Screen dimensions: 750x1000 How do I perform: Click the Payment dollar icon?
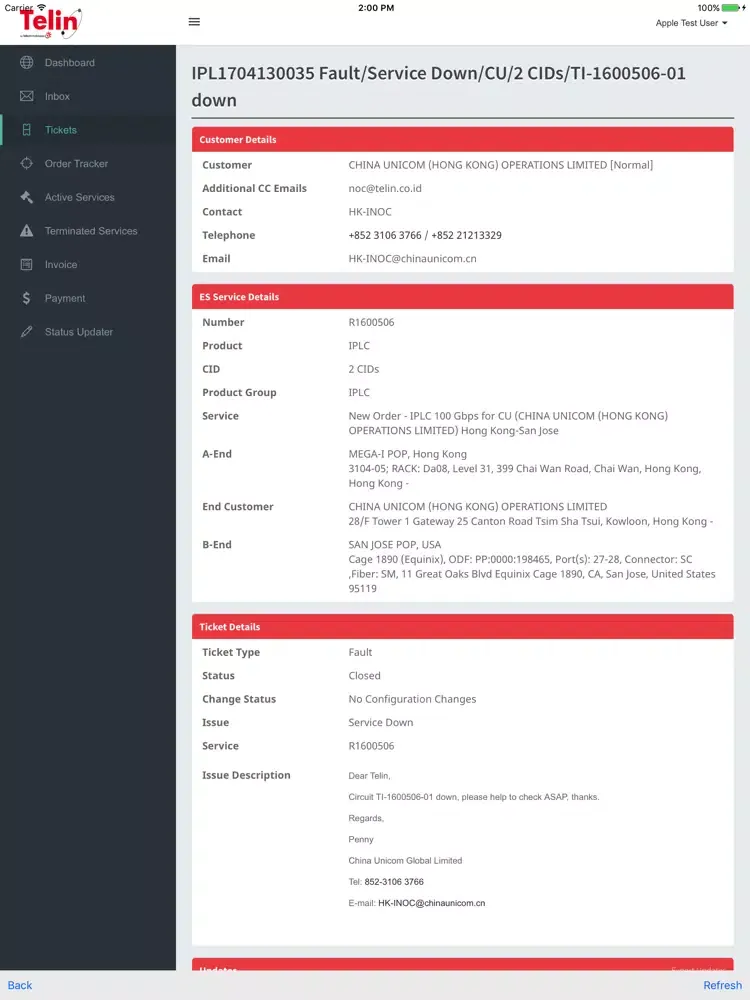26,298
